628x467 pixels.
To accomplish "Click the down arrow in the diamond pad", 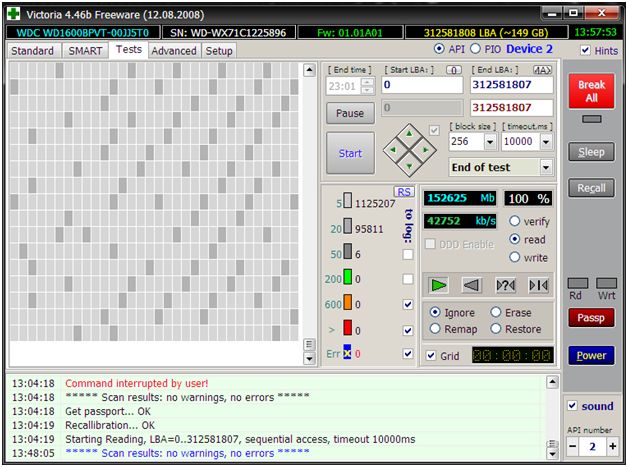I will pos(409,166).
